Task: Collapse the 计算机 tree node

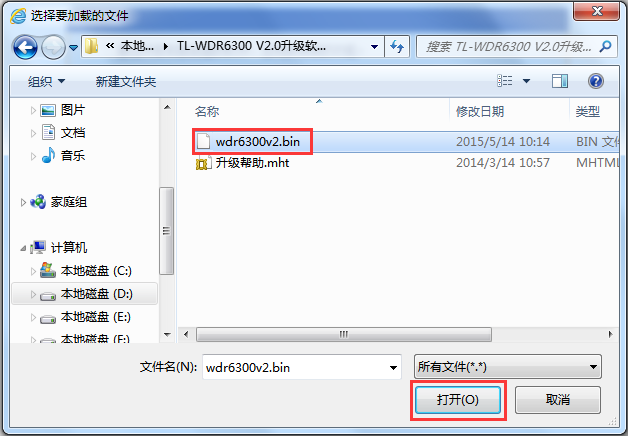Action: (x=23, y=249)
